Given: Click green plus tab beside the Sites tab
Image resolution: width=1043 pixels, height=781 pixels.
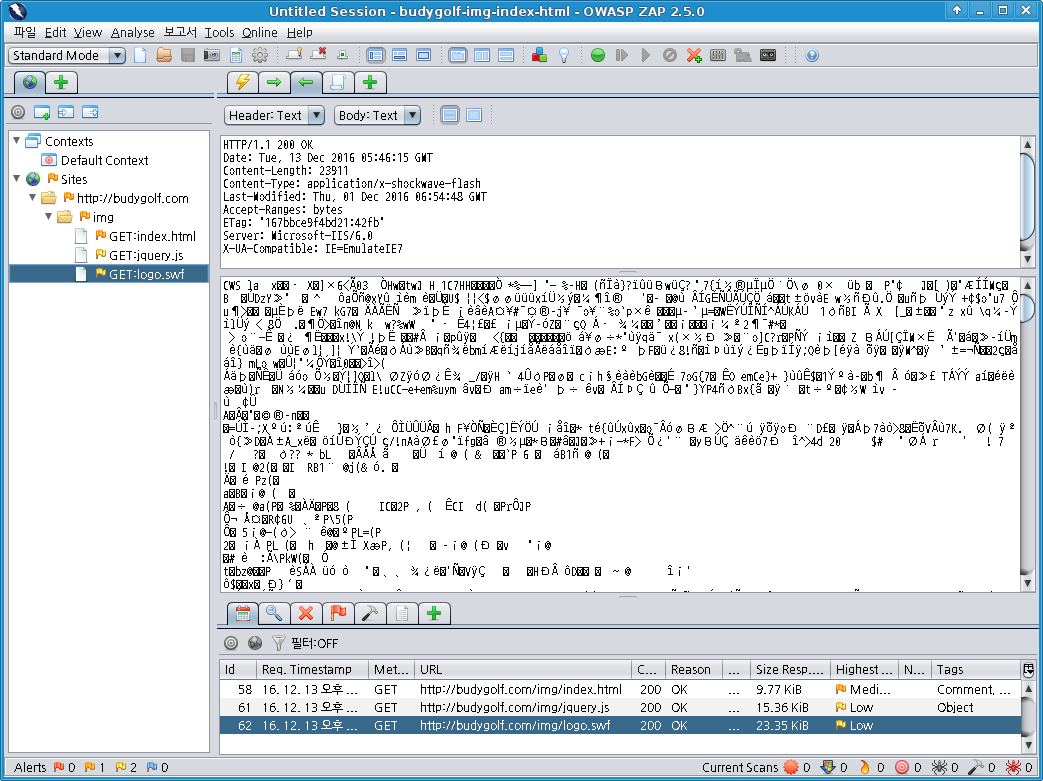Looking at the screenshot, I should tap(61, 82).
